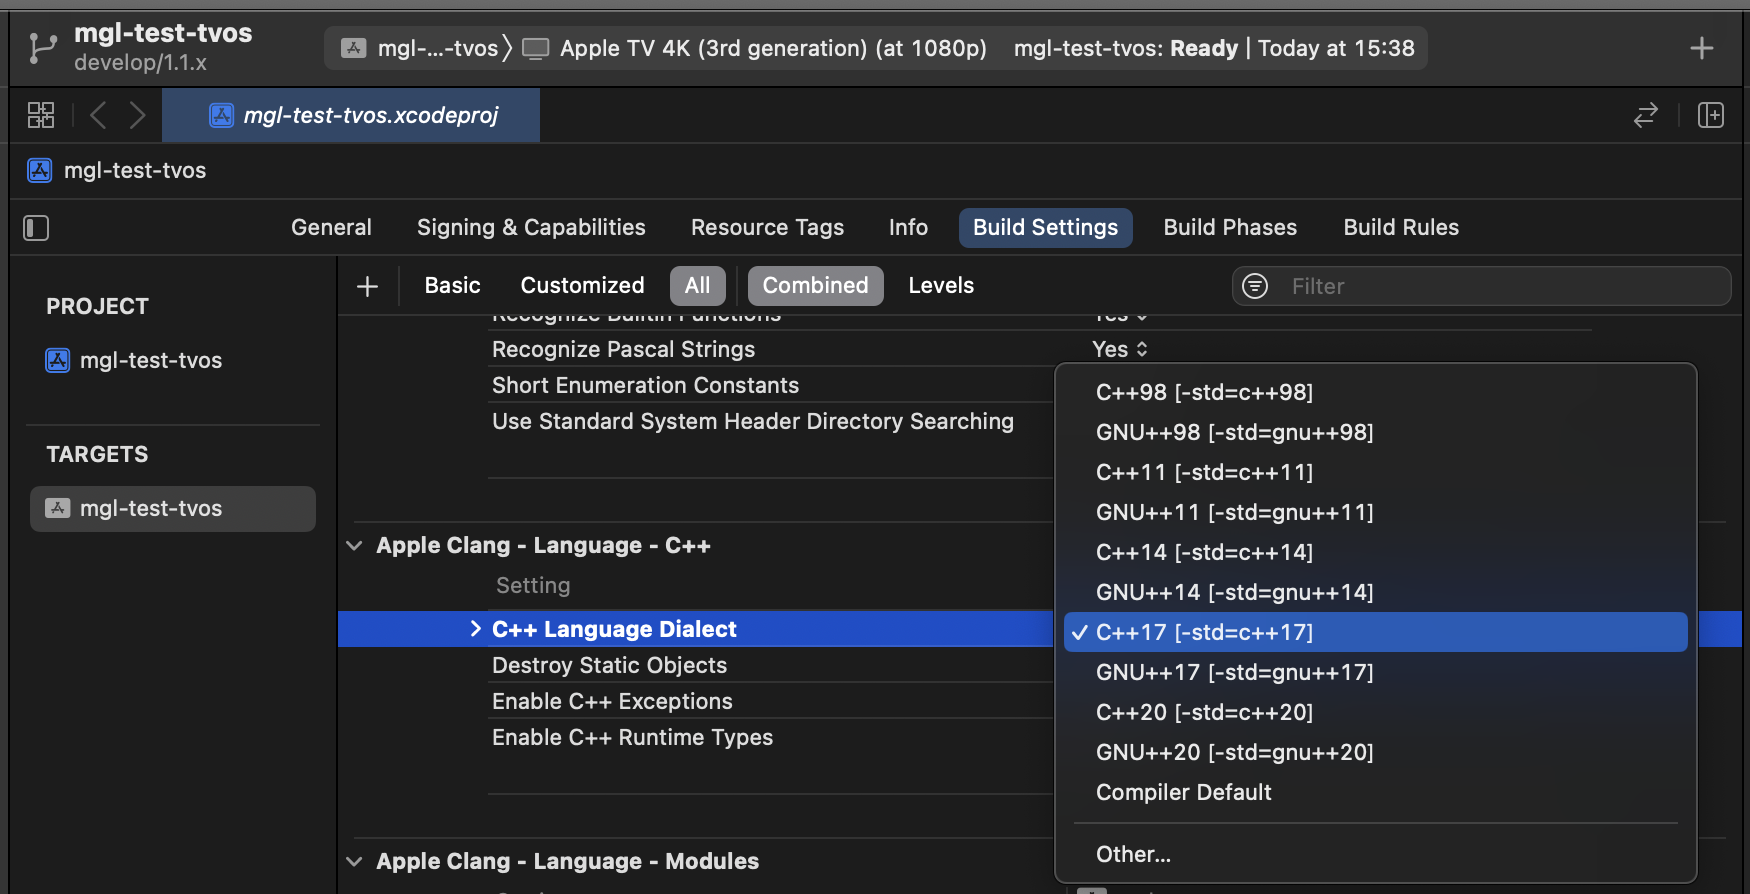1750x894 pixels.
Task: Choose GNU++20 [-std=gnu++20]
Action: [1375, 752]
